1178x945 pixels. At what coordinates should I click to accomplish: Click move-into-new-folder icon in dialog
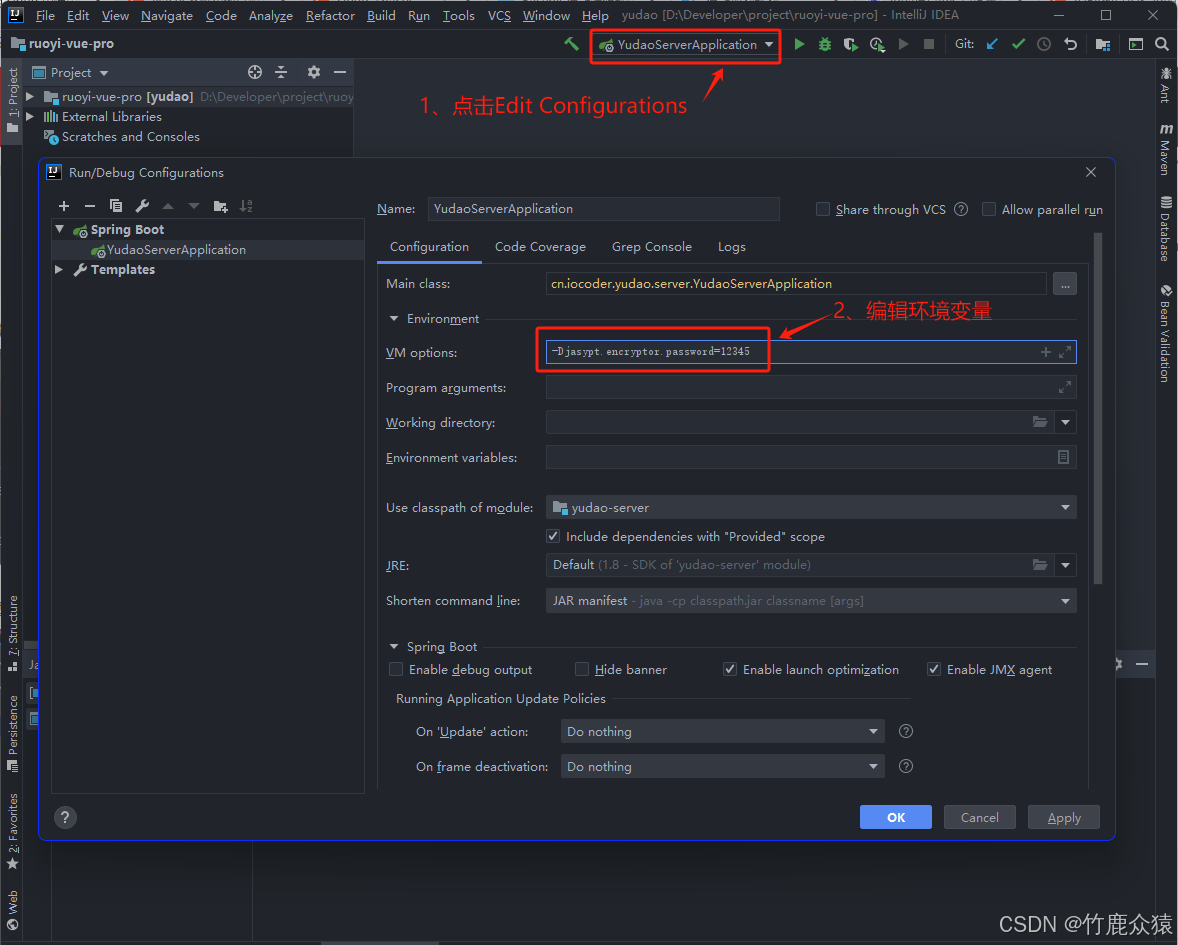pyautogui.click(x=220, y=206)
